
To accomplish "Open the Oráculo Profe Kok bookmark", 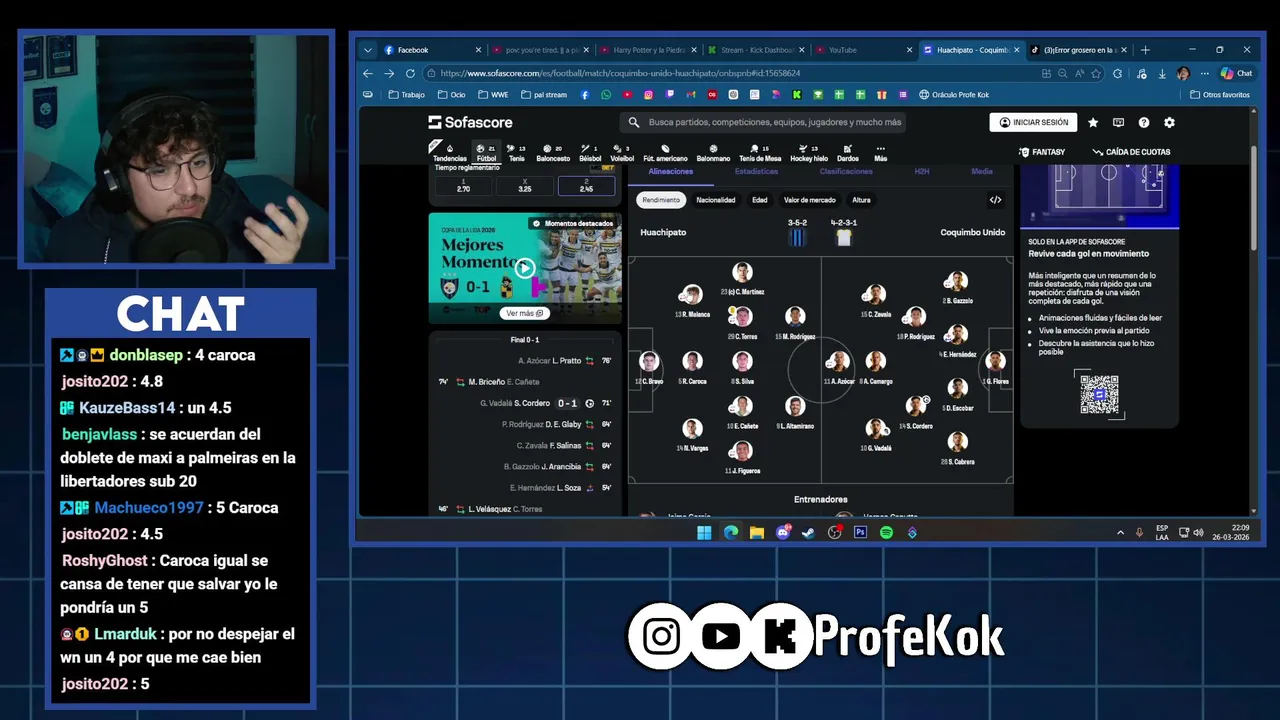I will (954, 95).
